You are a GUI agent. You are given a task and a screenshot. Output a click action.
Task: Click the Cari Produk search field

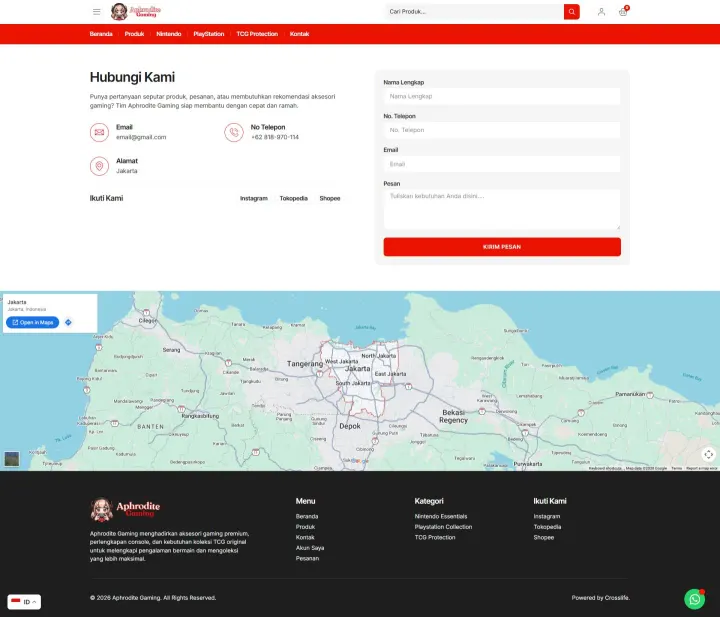(x=474, y=12)
